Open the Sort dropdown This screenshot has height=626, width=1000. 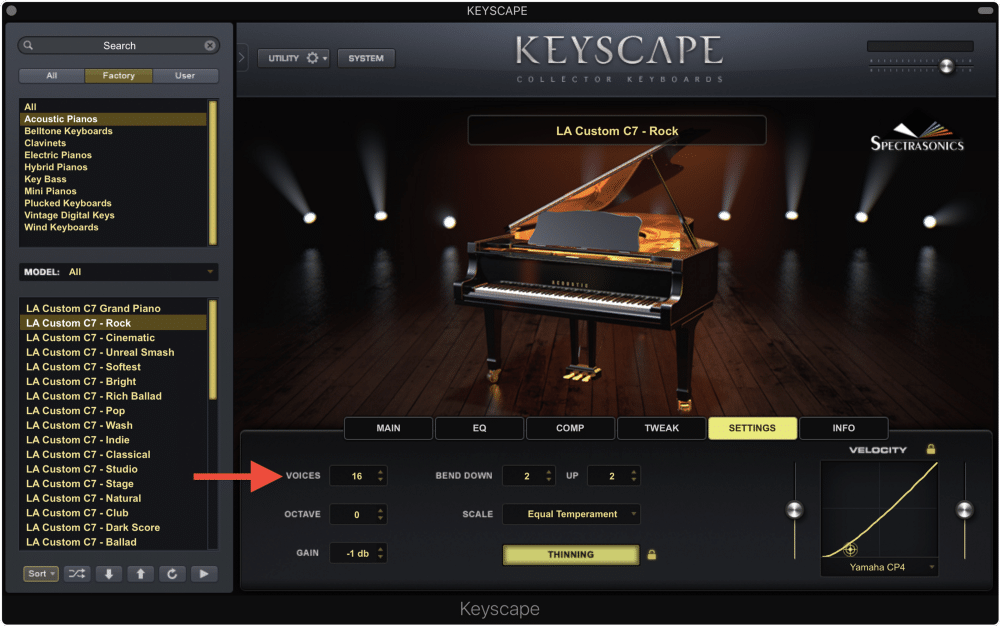click(41, 574)
